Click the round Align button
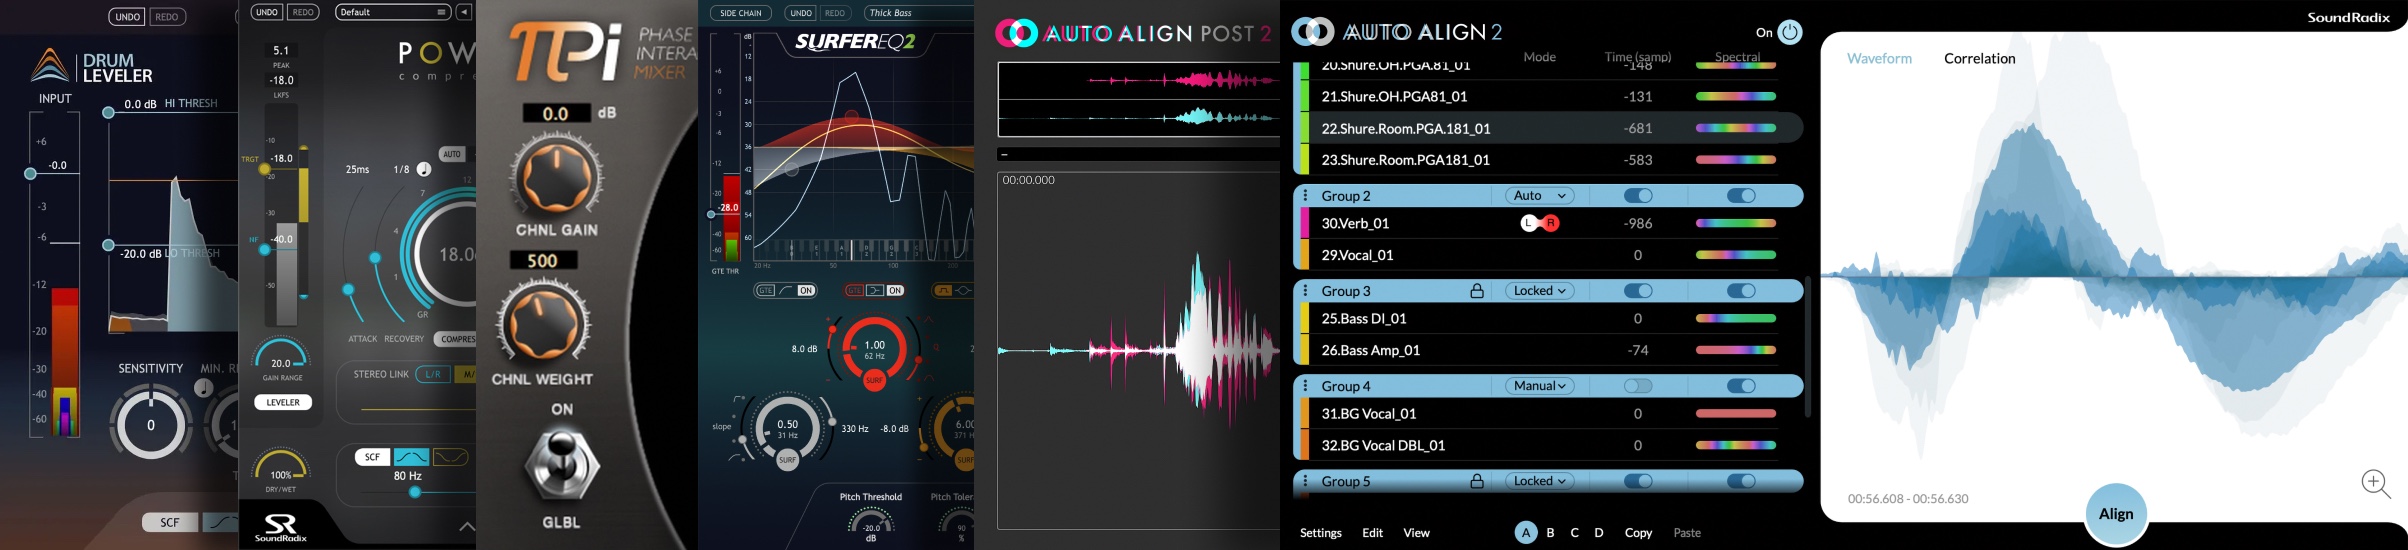 click(2116, 514)
